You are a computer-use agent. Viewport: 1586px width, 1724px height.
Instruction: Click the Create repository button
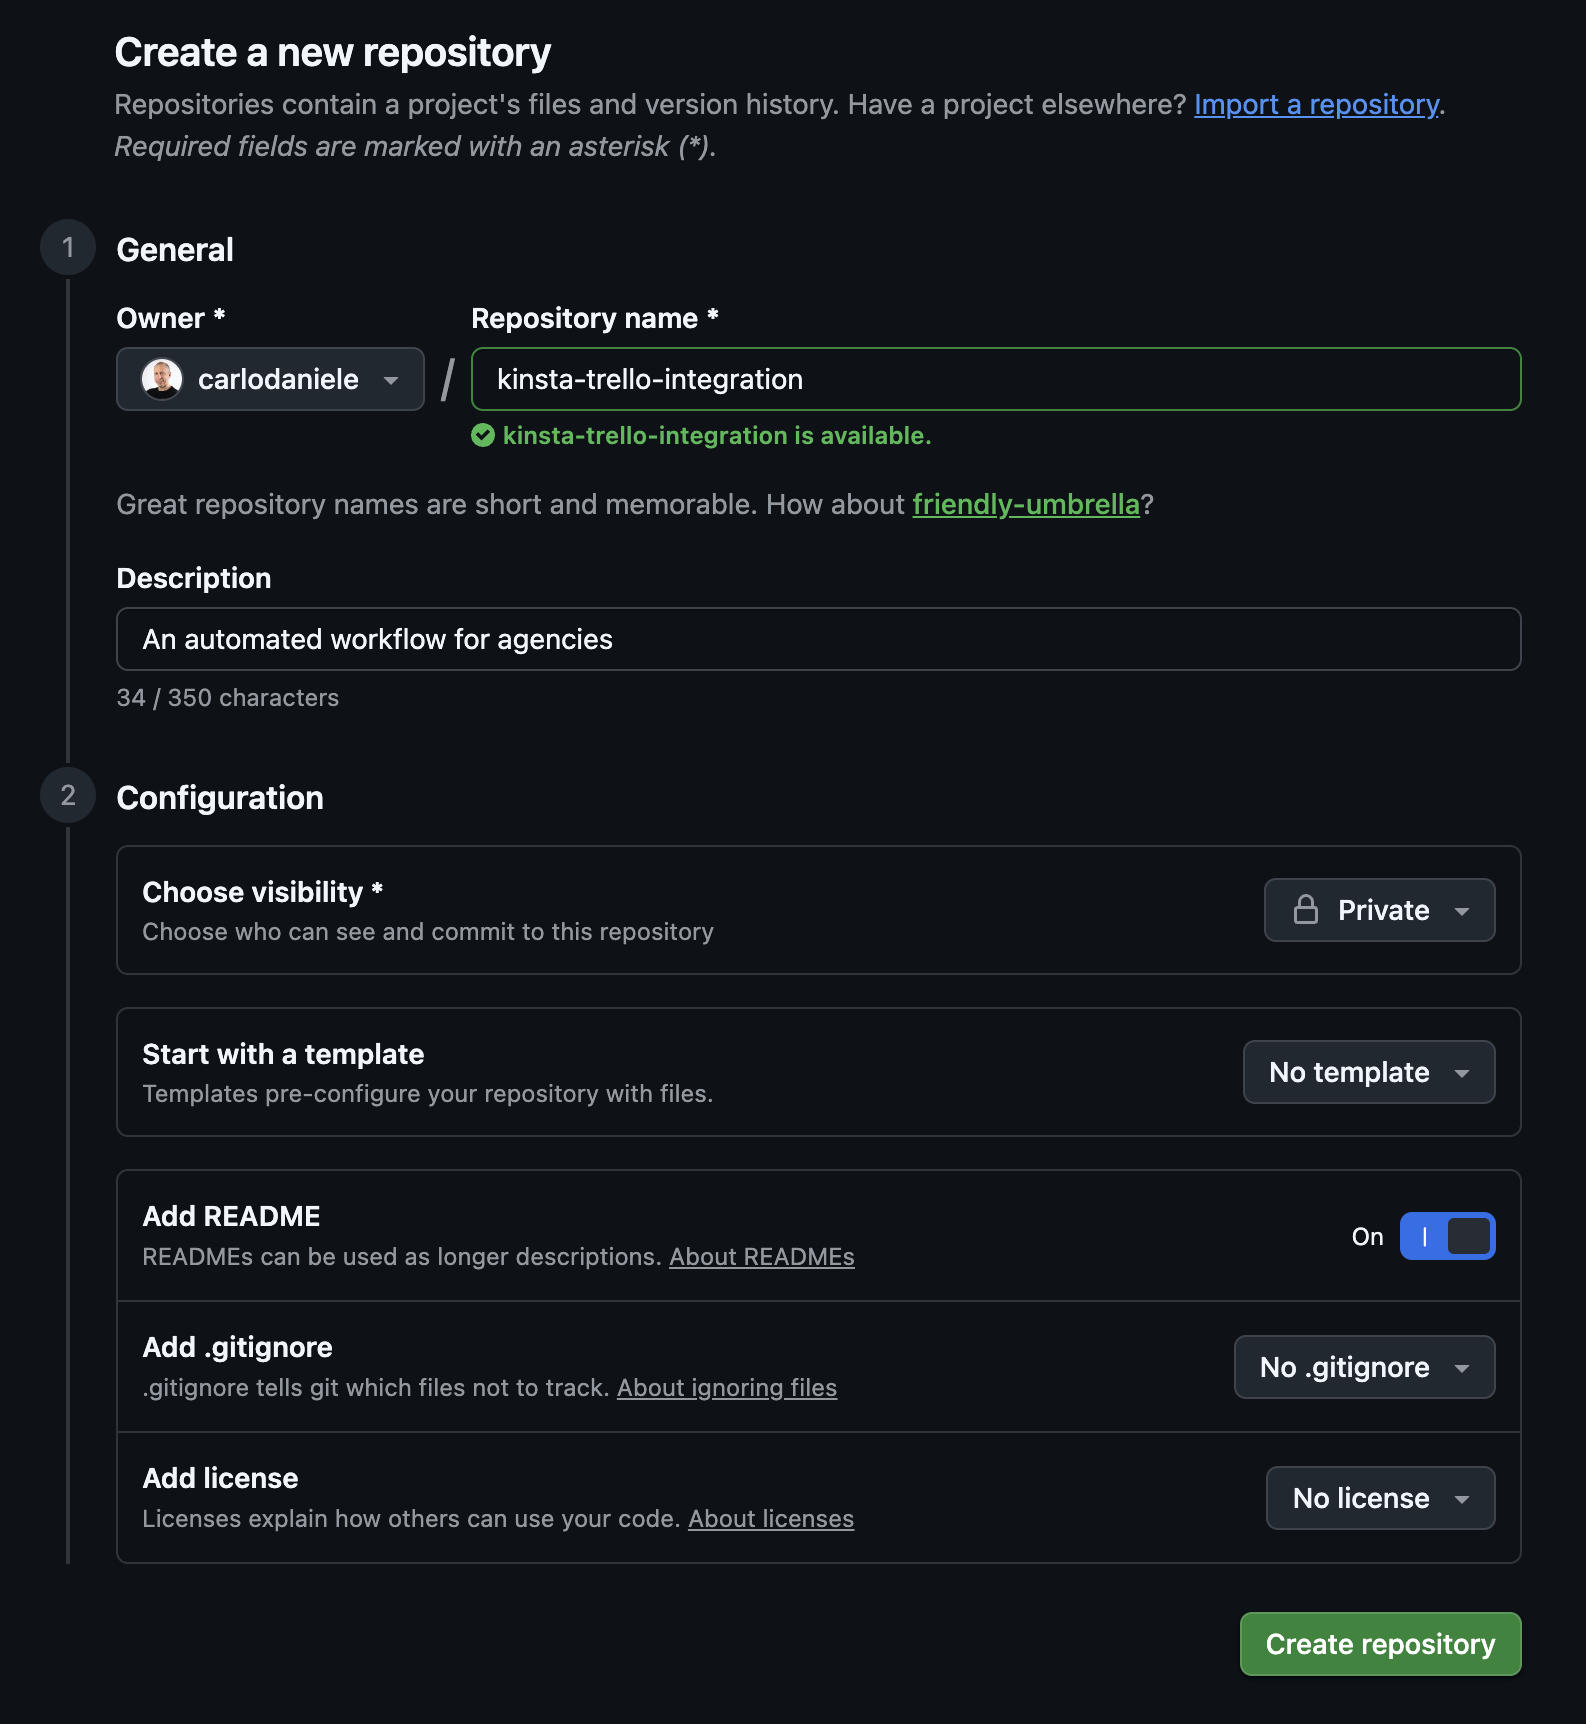[1380, 1643]
